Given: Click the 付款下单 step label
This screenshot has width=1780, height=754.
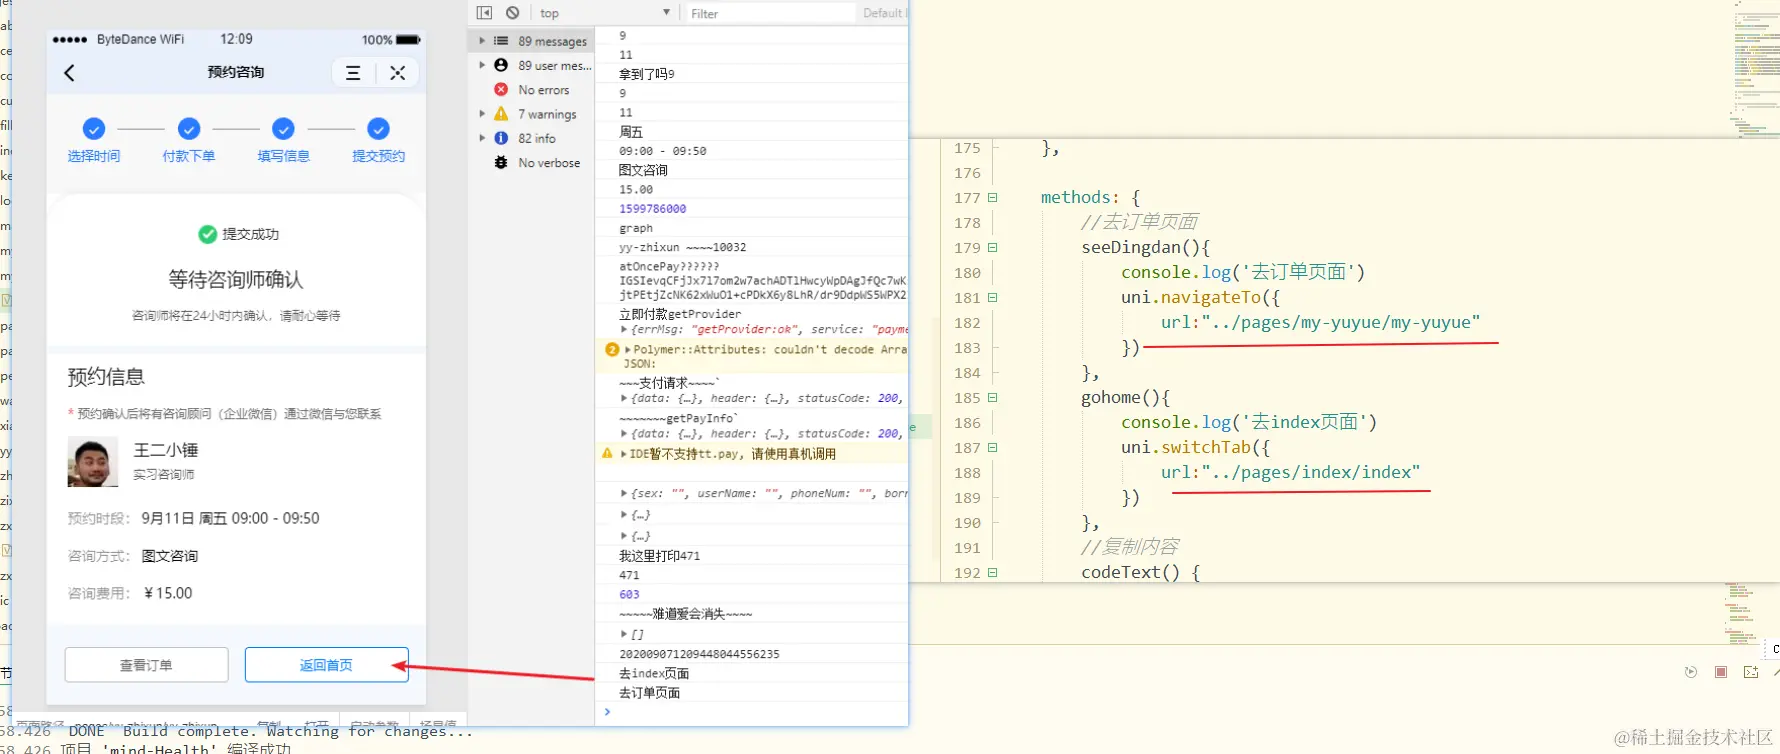Looking at the screenshot, I should [189, 156].
